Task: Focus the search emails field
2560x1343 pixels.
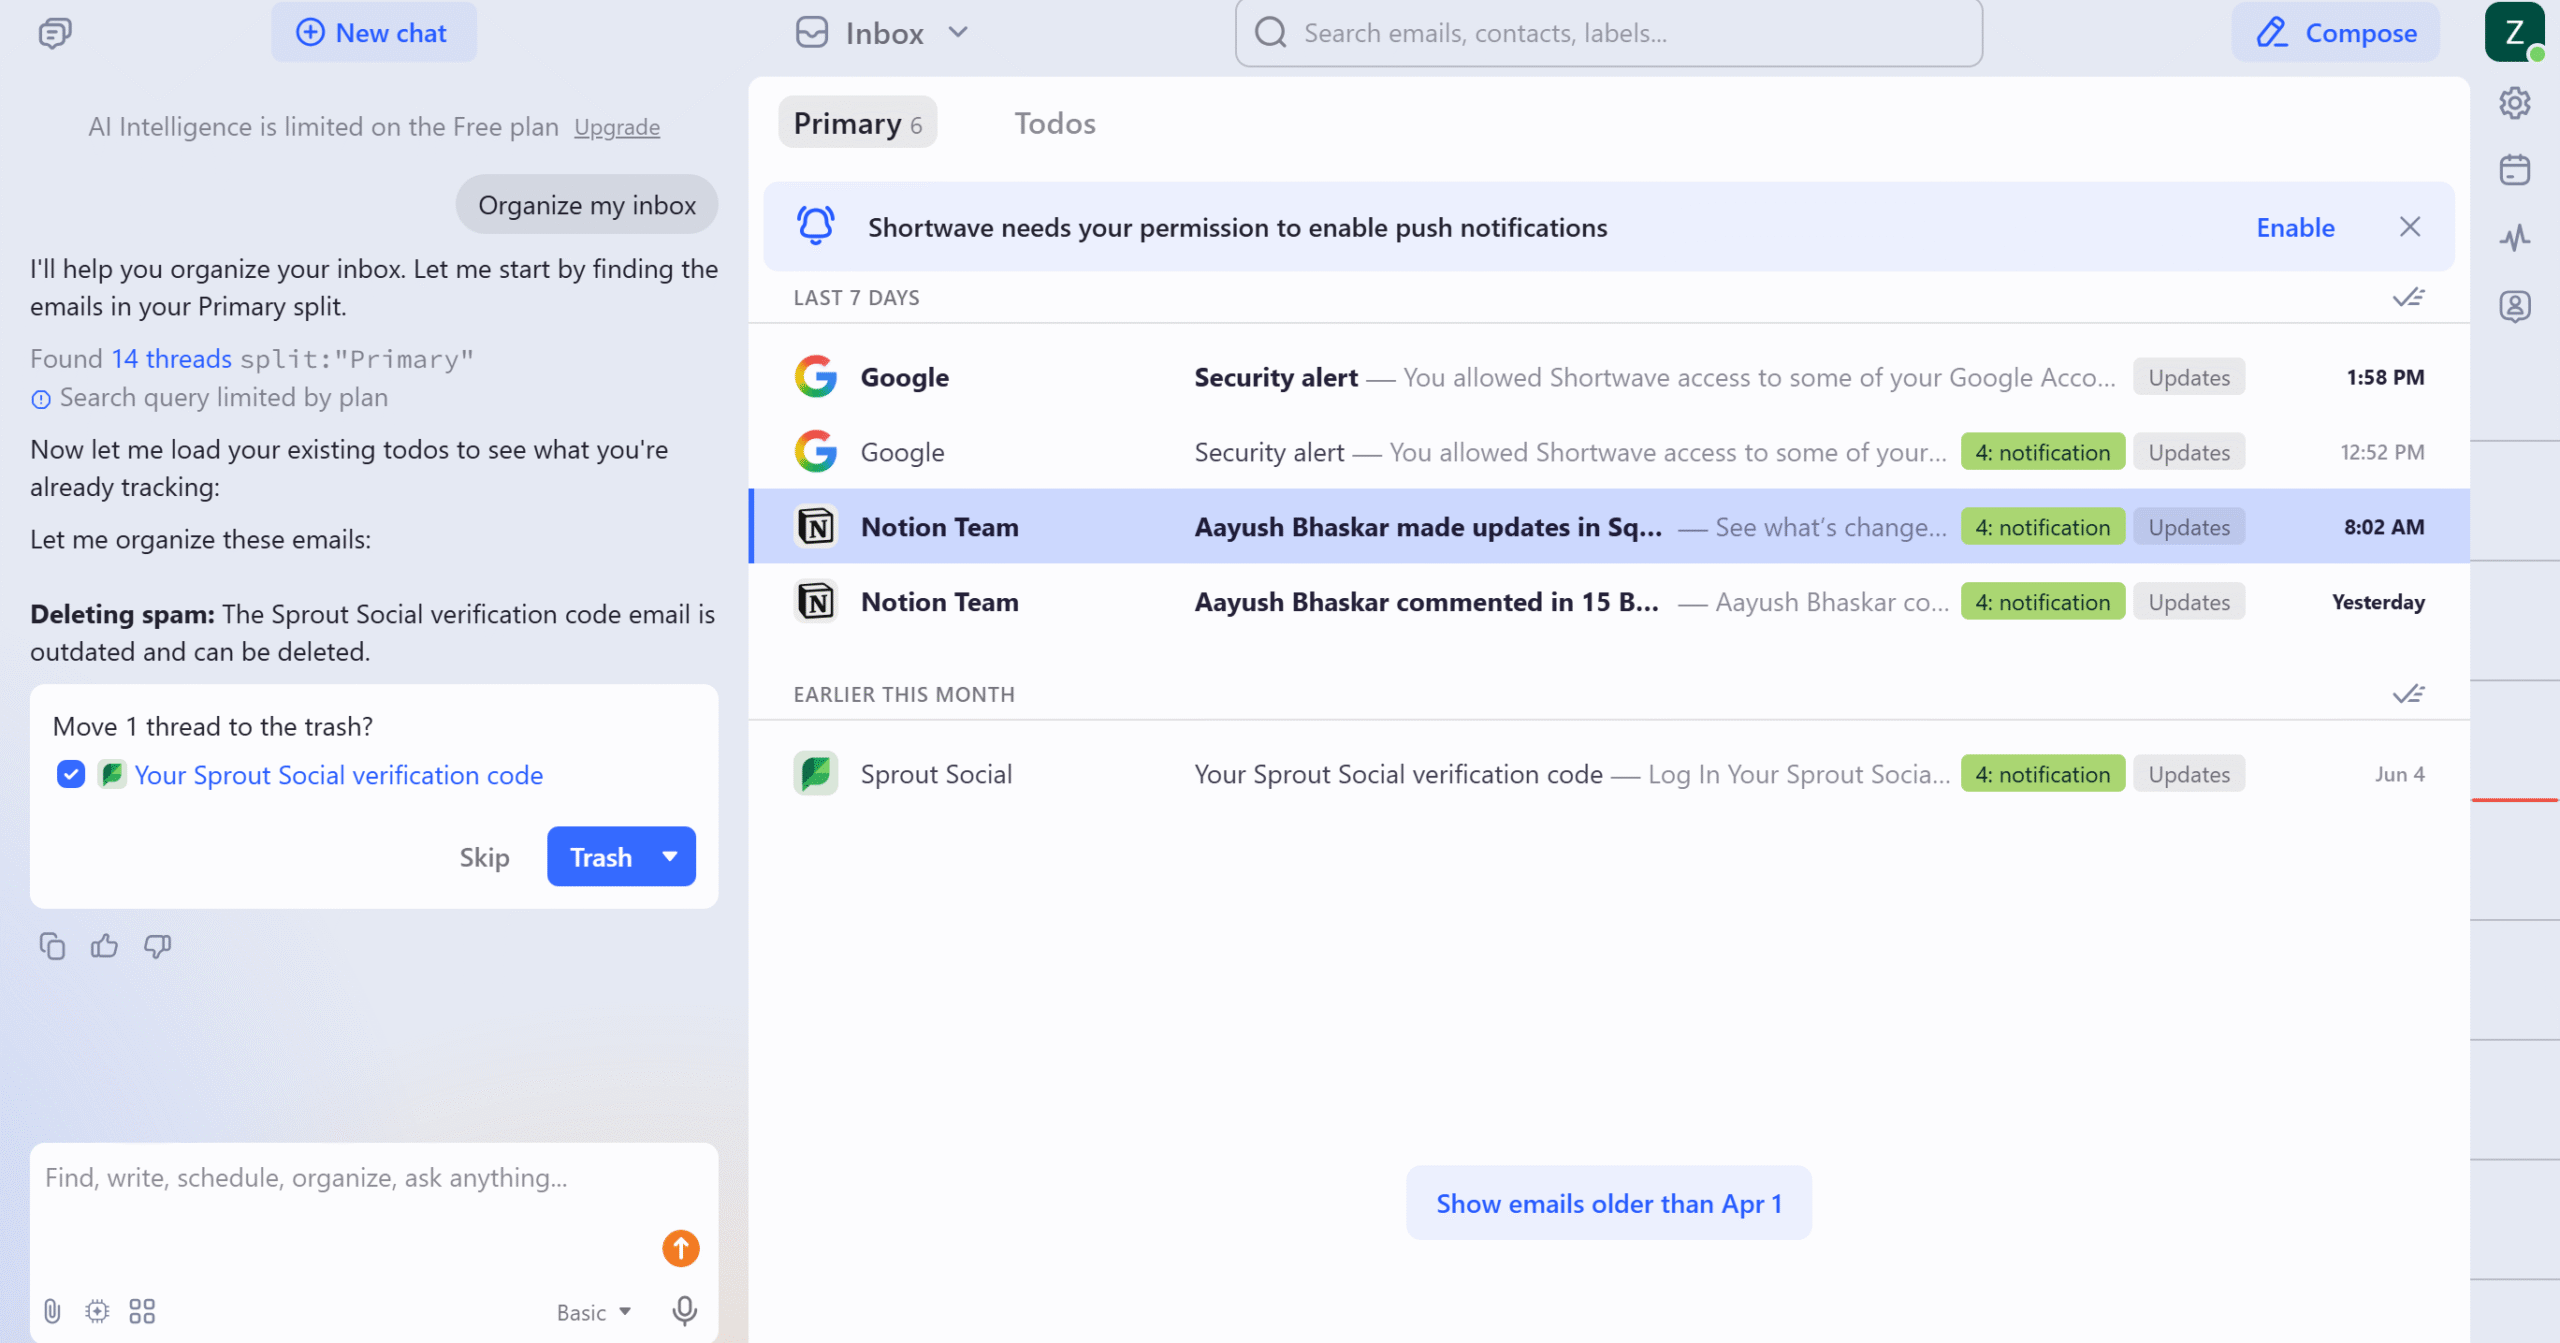Action: pyautogui.click(x=1609, y=33)
